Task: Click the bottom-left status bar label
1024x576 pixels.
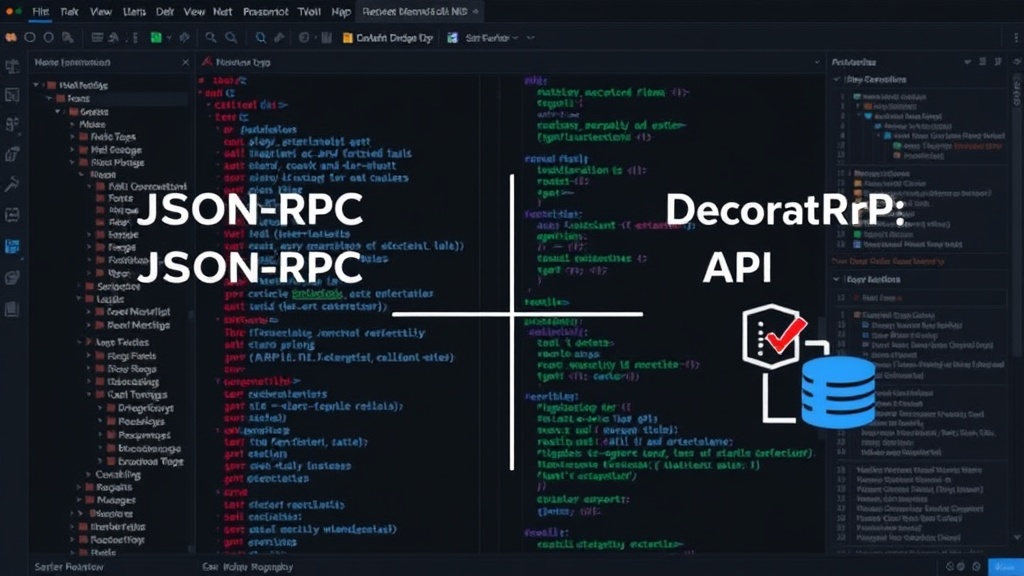Action: pos(69,567)
